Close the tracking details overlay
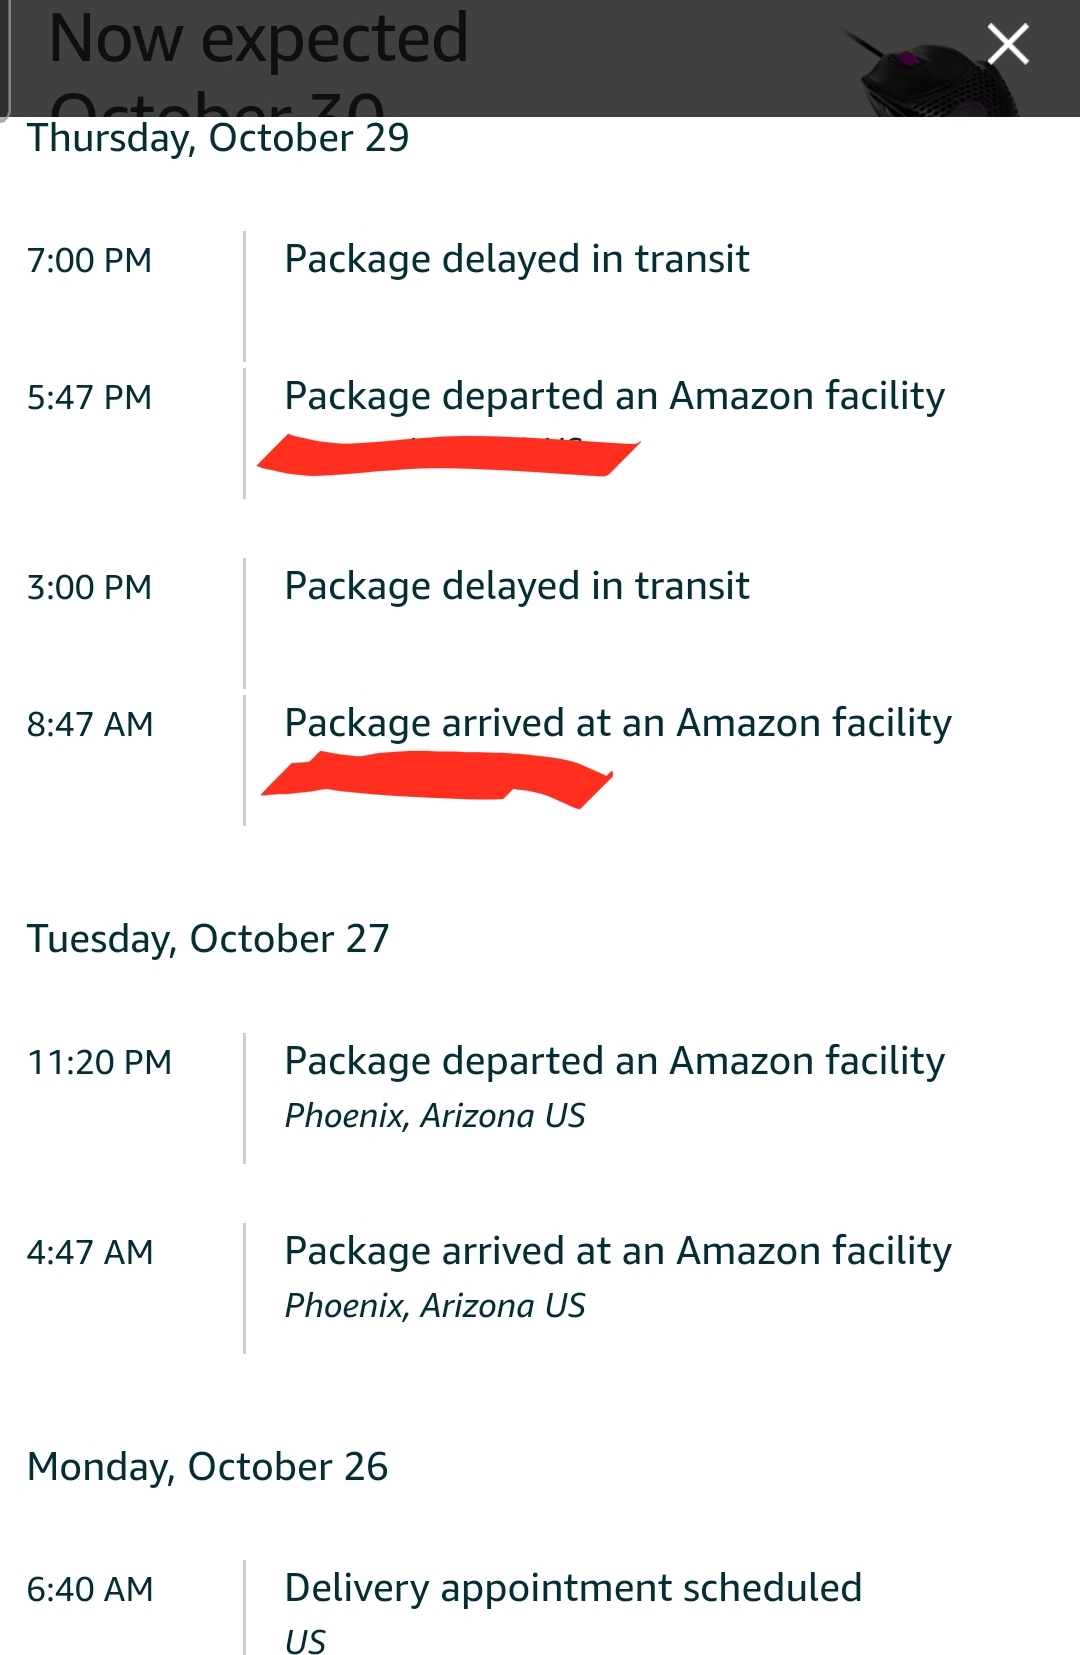Screen dimensions: 1080x1655 tap(1007, 43)
